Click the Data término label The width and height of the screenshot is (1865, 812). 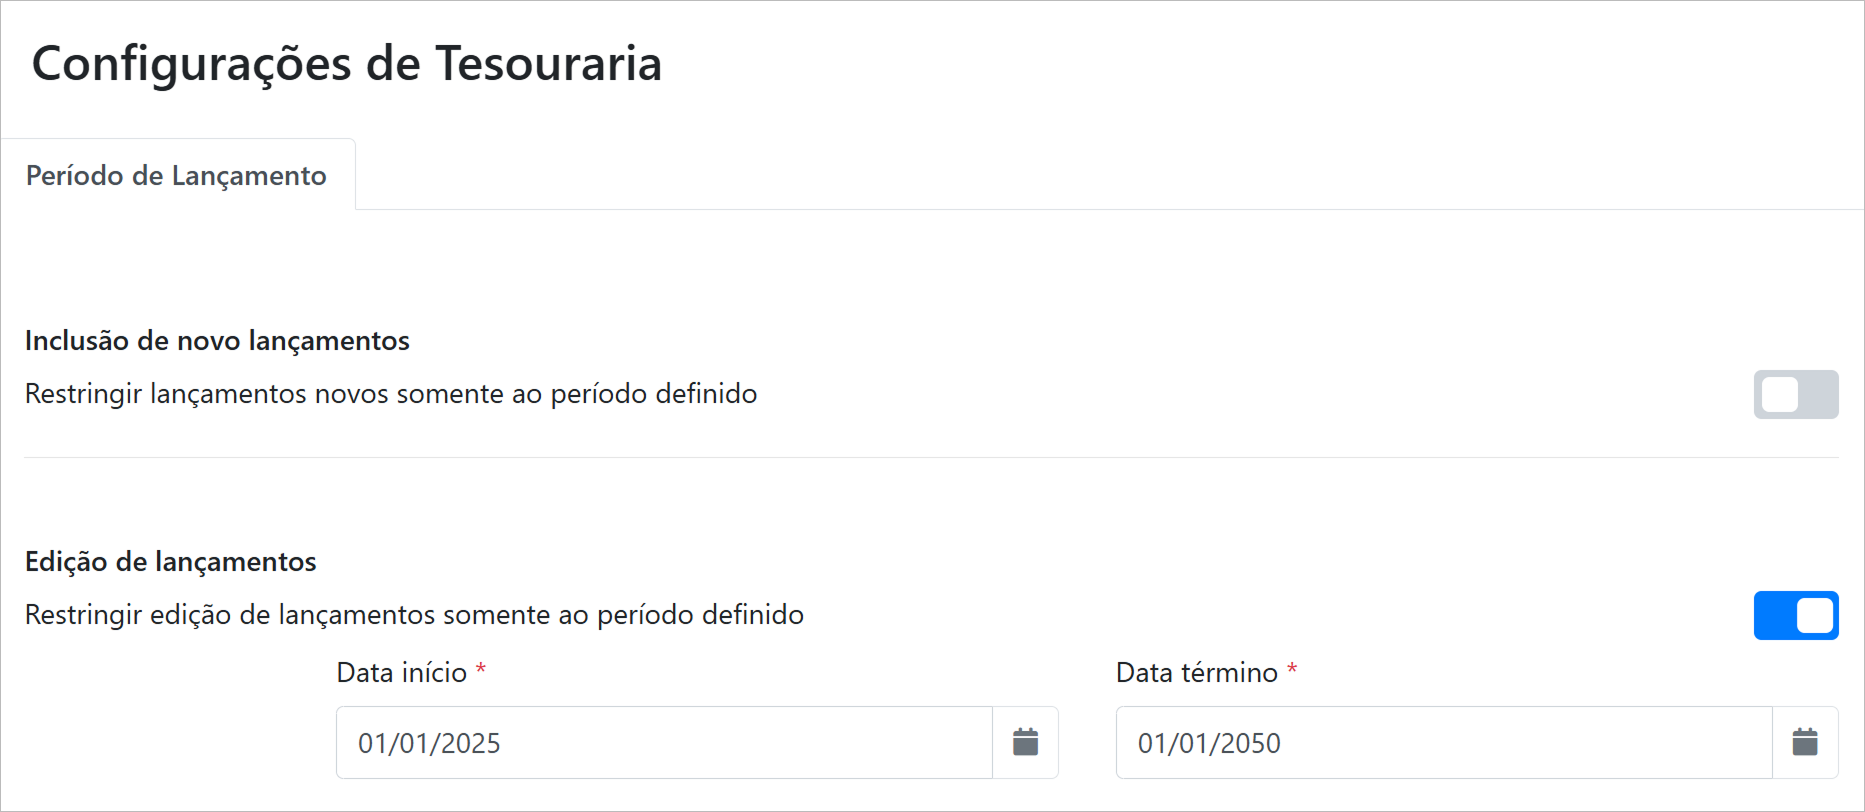[1196, 672]
